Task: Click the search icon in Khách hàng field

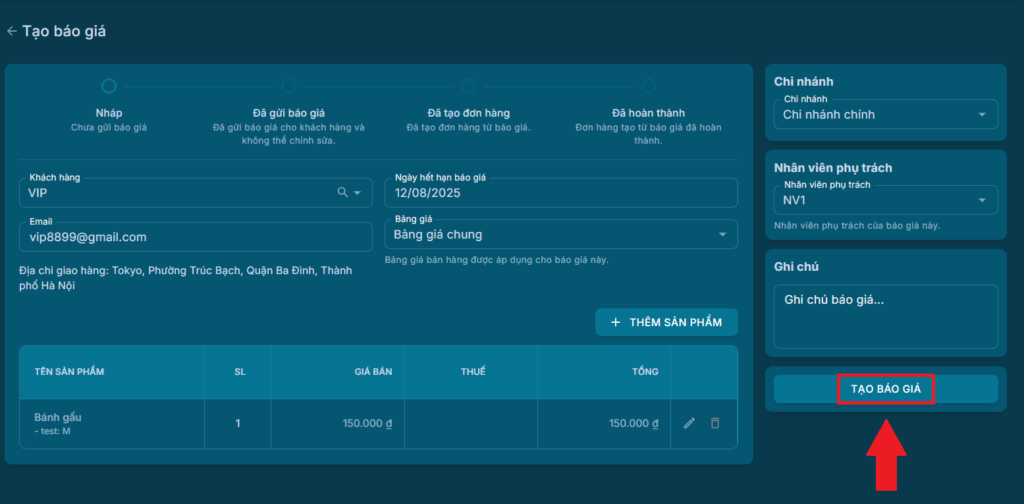Action: click(342, 193)
